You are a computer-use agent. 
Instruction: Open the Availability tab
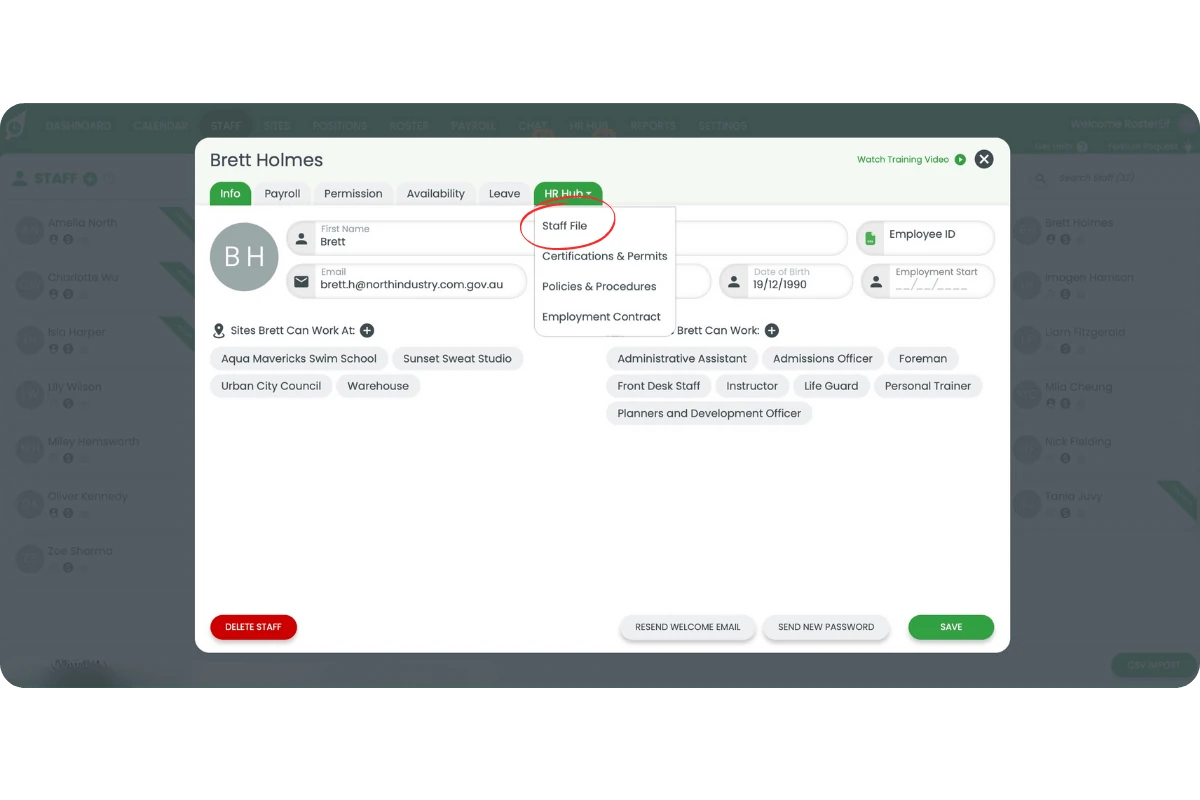(x=436, y=194)
